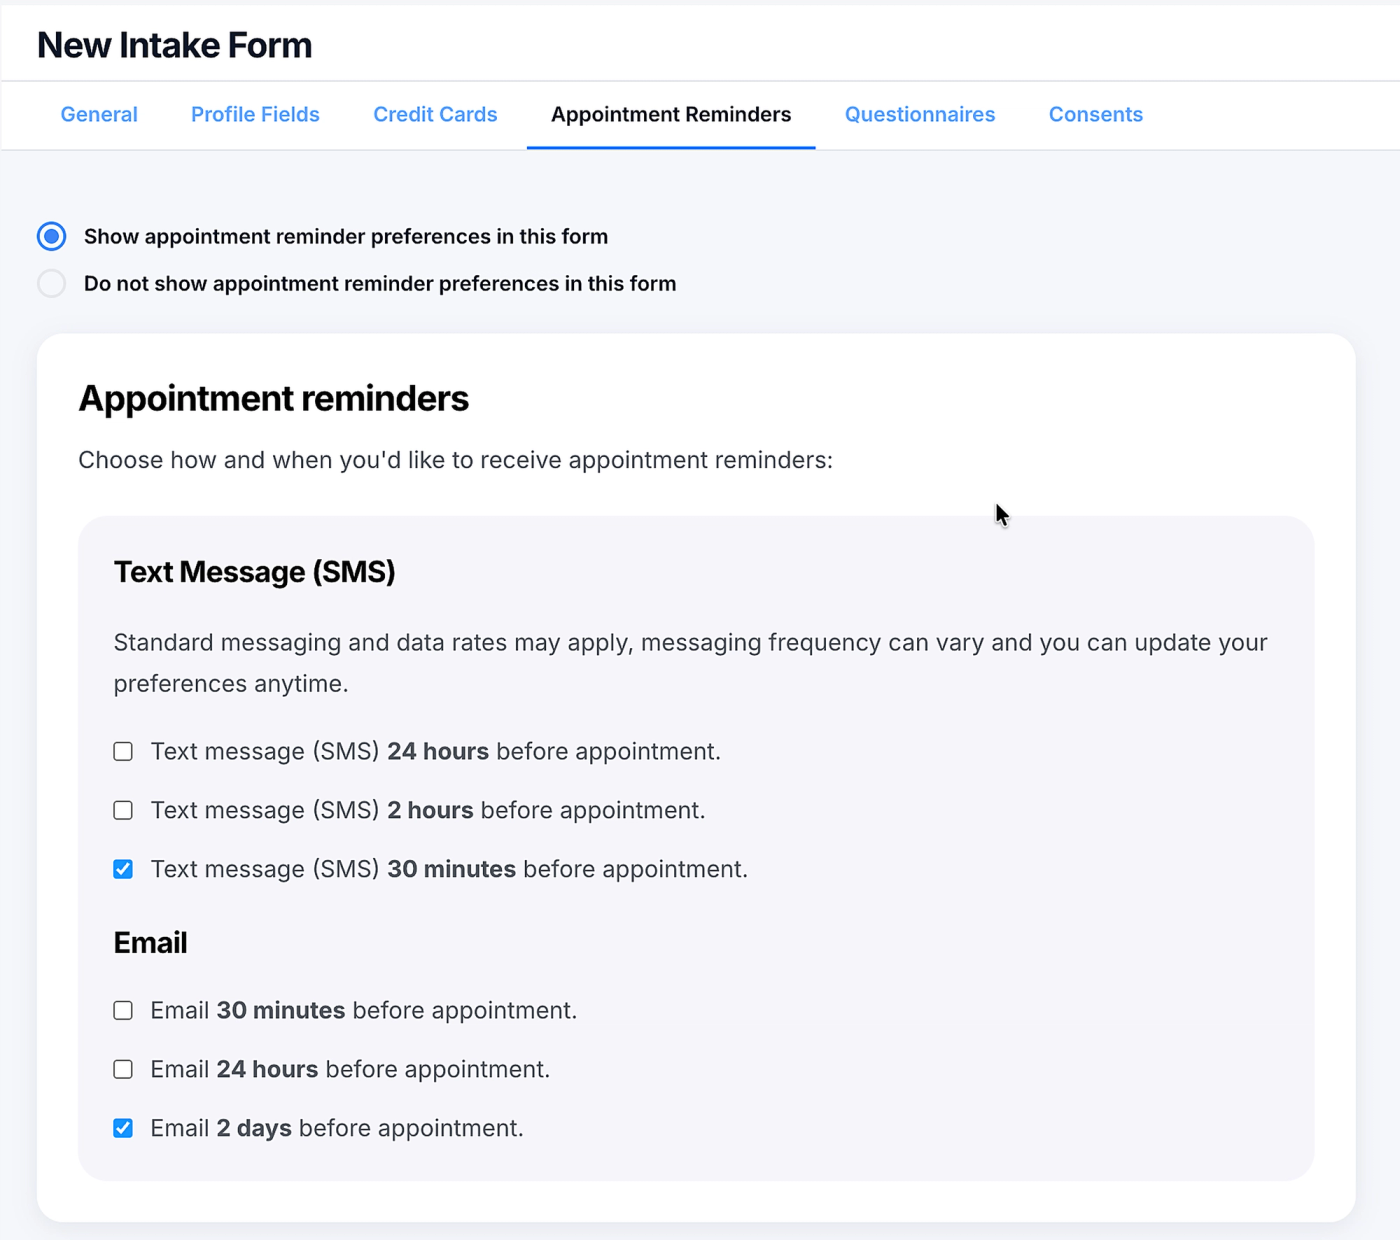Click the 'Choose how and when' instruction text

click(x=456, y=460)
